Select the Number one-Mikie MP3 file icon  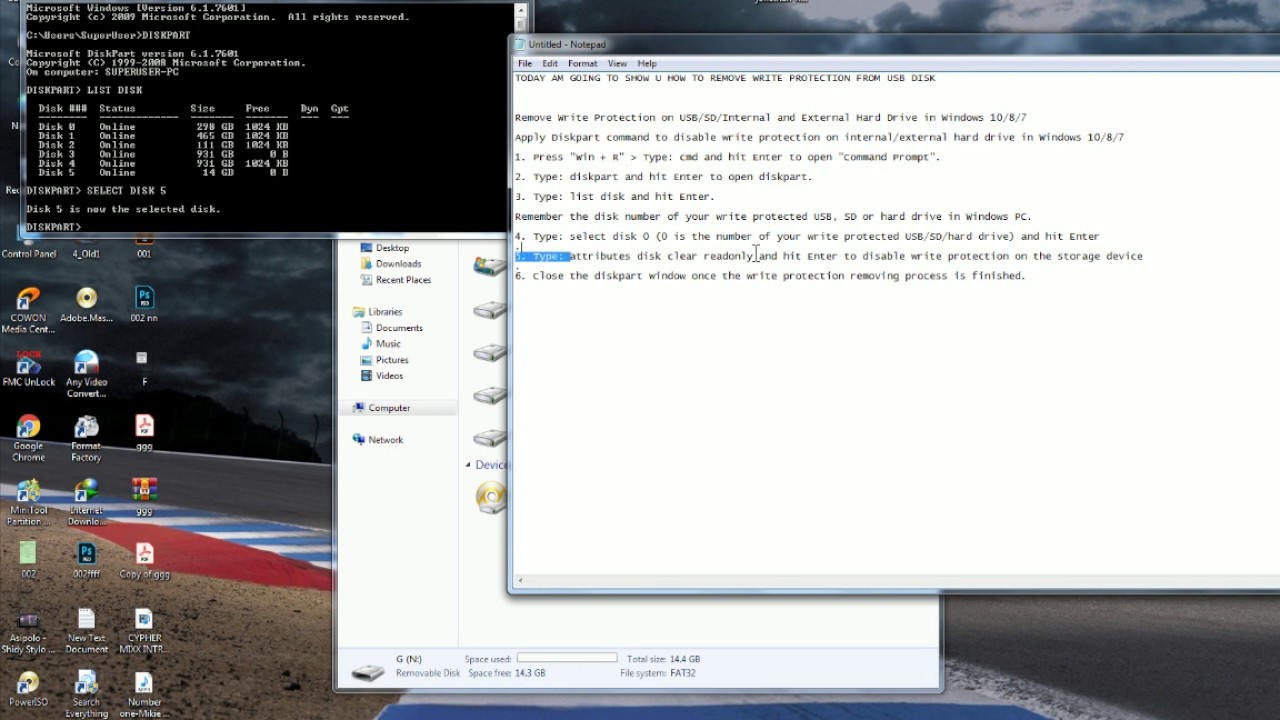(x=144, y=694)
